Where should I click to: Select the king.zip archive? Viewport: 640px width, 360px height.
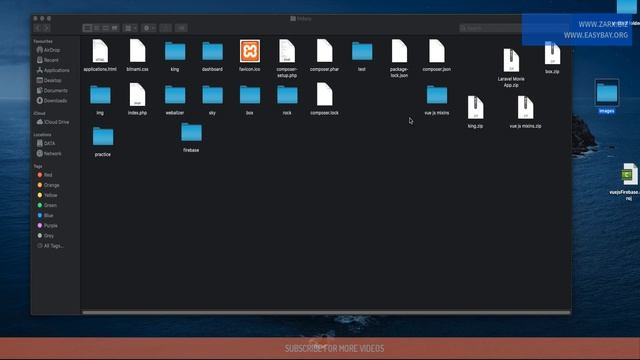(476, 112)
